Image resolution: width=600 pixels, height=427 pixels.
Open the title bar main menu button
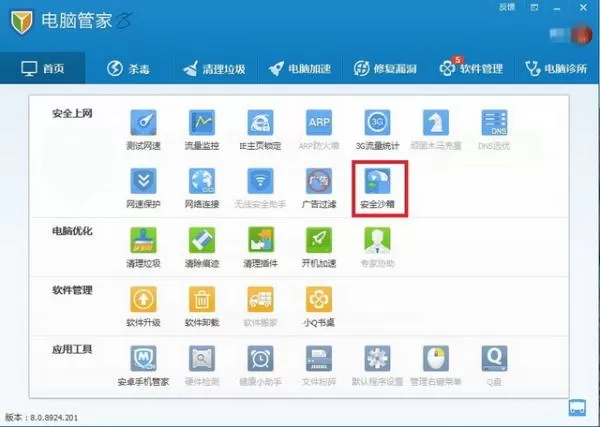535,7
